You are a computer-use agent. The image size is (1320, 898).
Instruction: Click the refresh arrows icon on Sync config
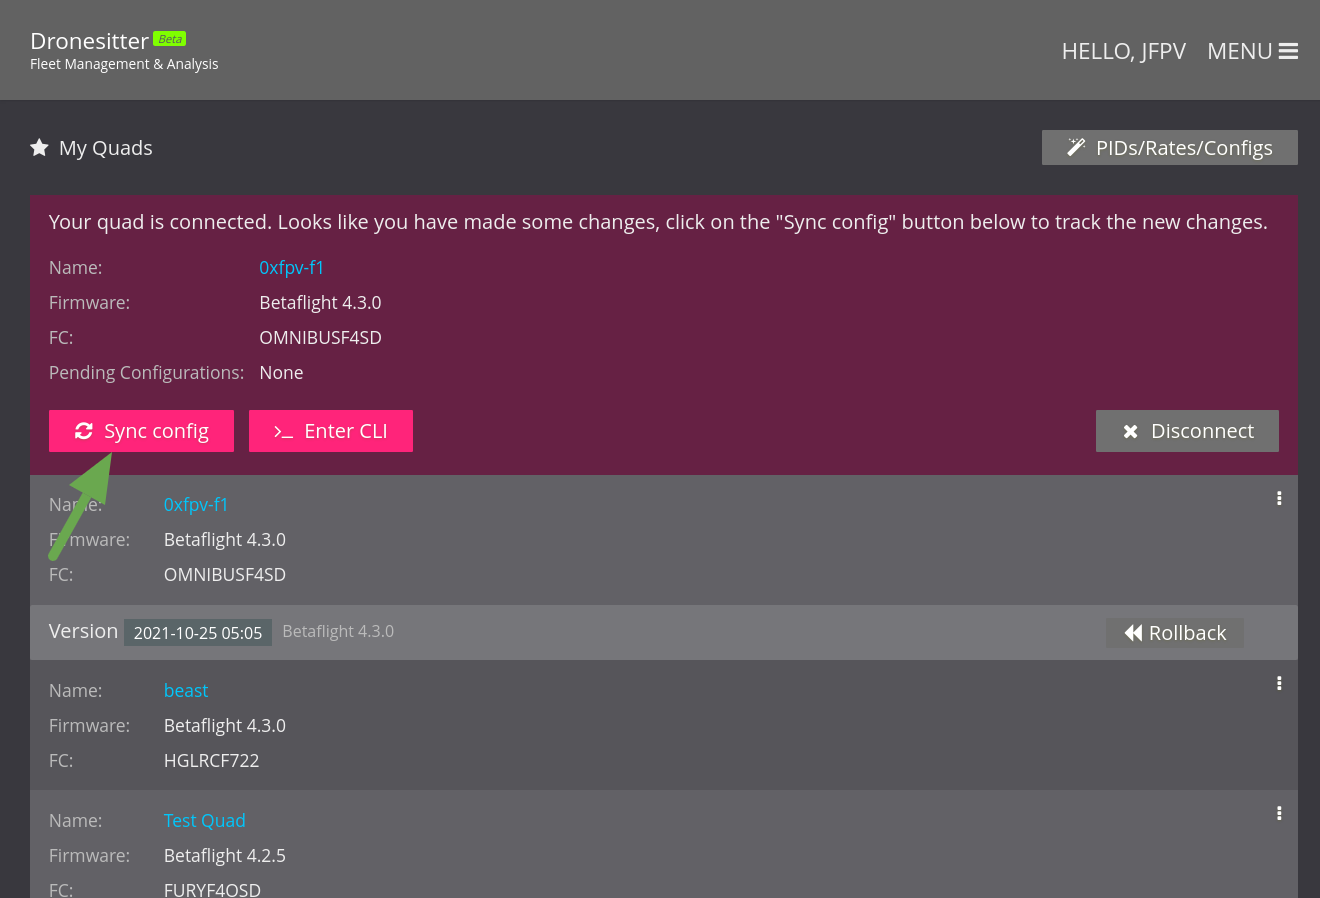(84, 431)
